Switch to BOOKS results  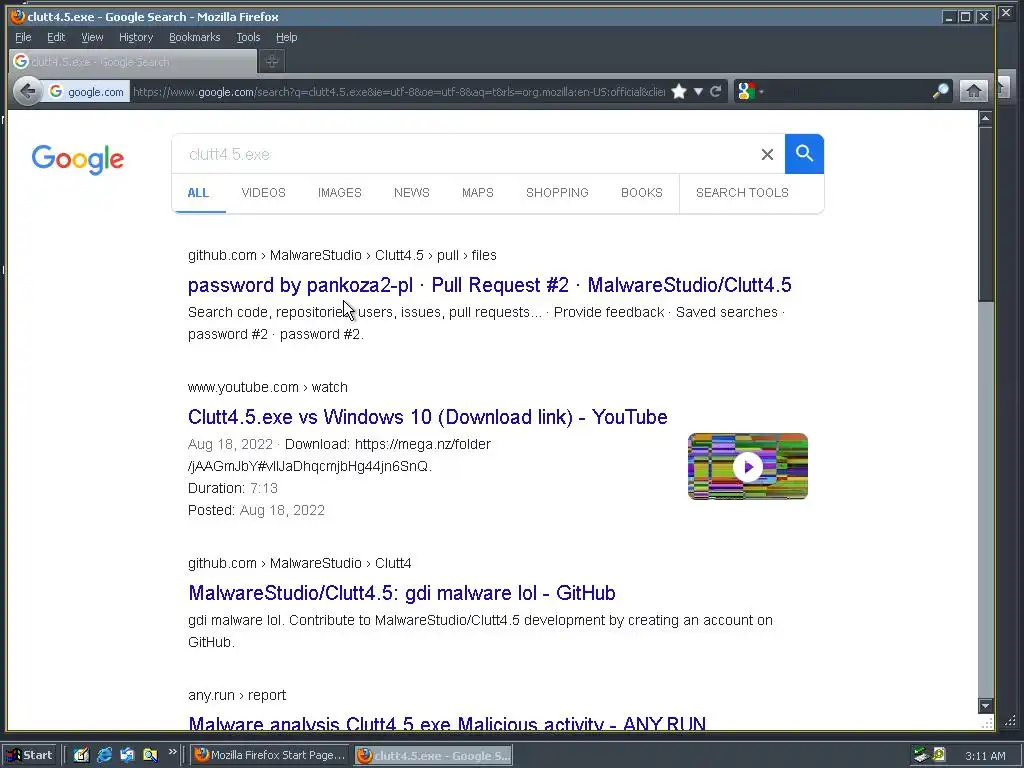[x=641, y=193]
